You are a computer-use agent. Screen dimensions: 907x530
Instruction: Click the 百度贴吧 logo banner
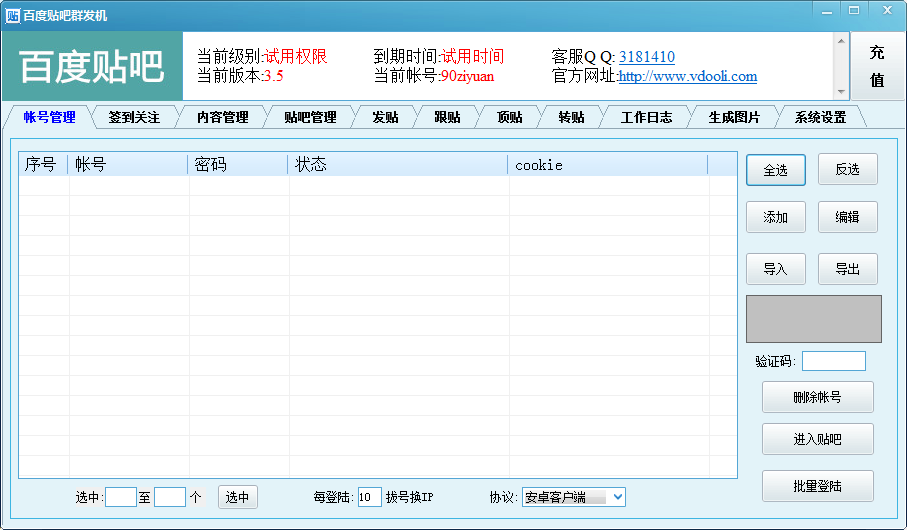click(x=93, y=67)
